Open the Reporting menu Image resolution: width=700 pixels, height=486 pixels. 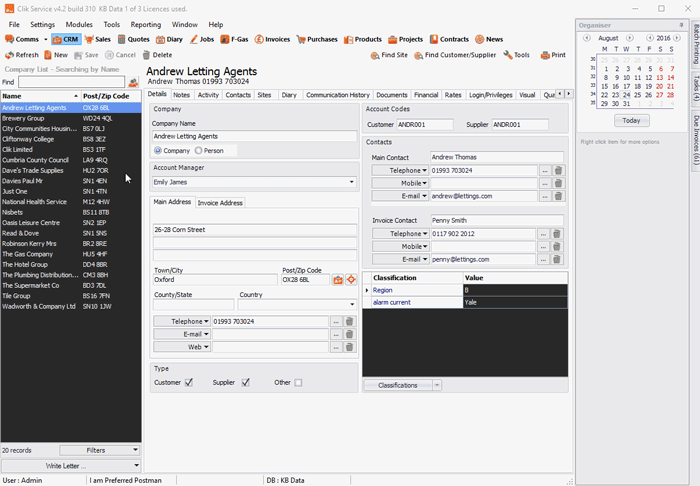(x=145, y=23)
